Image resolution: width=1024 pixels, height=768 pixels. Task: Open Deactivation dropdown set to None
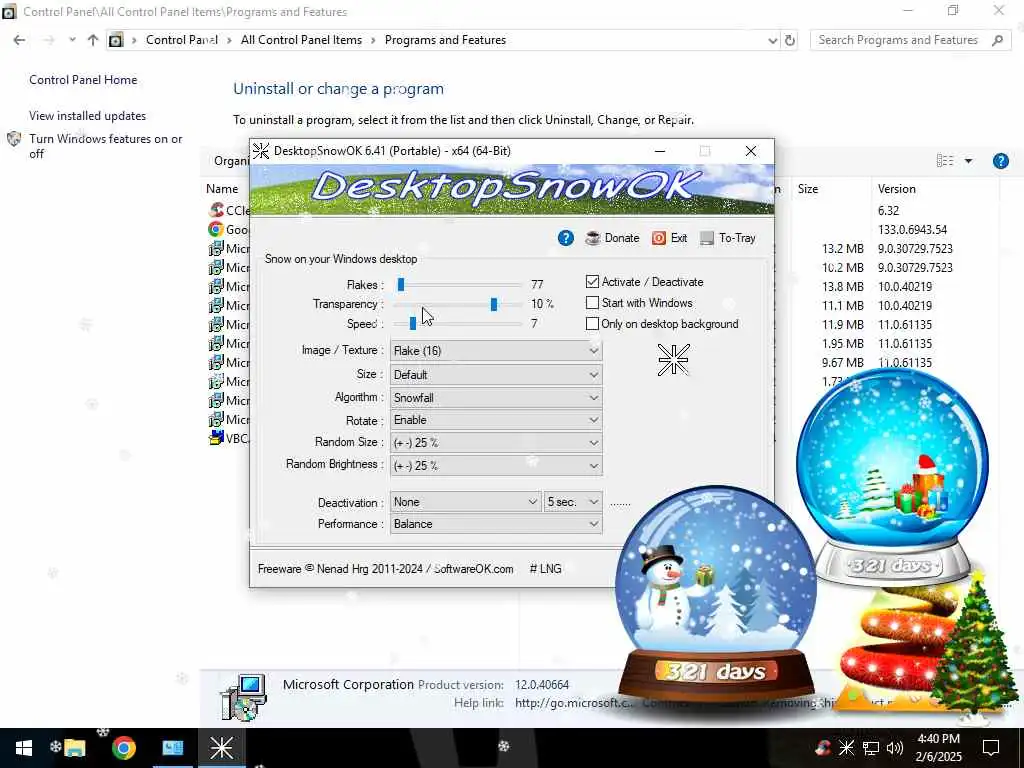pos(465,502)
